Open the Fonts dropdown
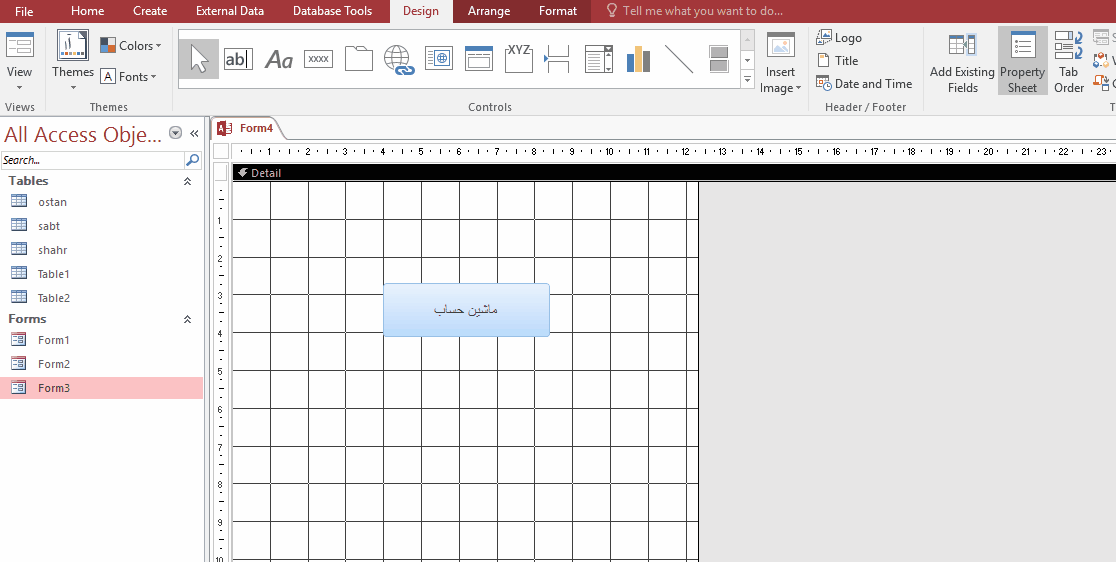This screenshot has height=562, width=1116. point(128,76)
